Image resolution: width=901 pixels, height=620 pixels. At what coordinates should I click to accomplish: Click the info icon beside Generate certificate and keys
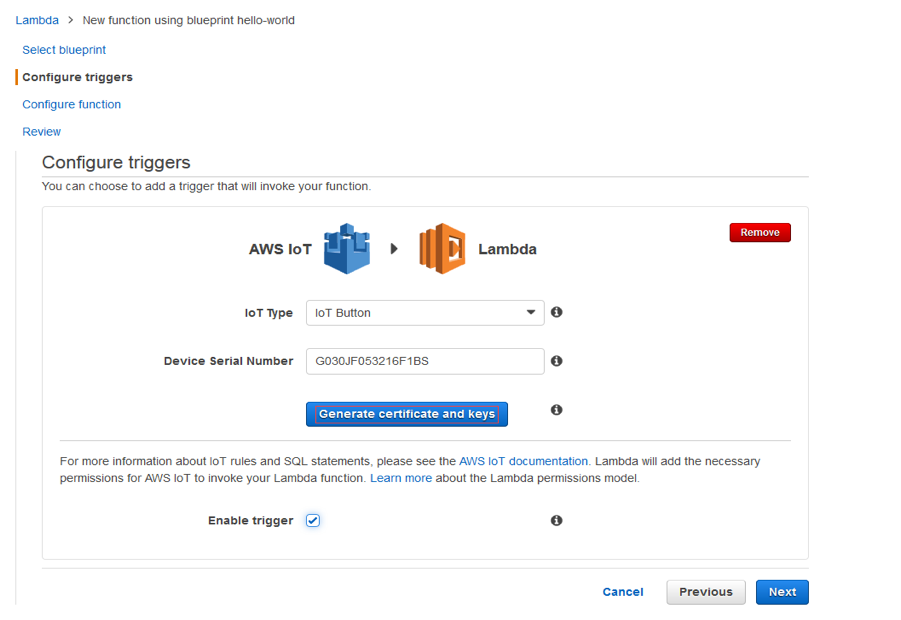click(557, 410)
